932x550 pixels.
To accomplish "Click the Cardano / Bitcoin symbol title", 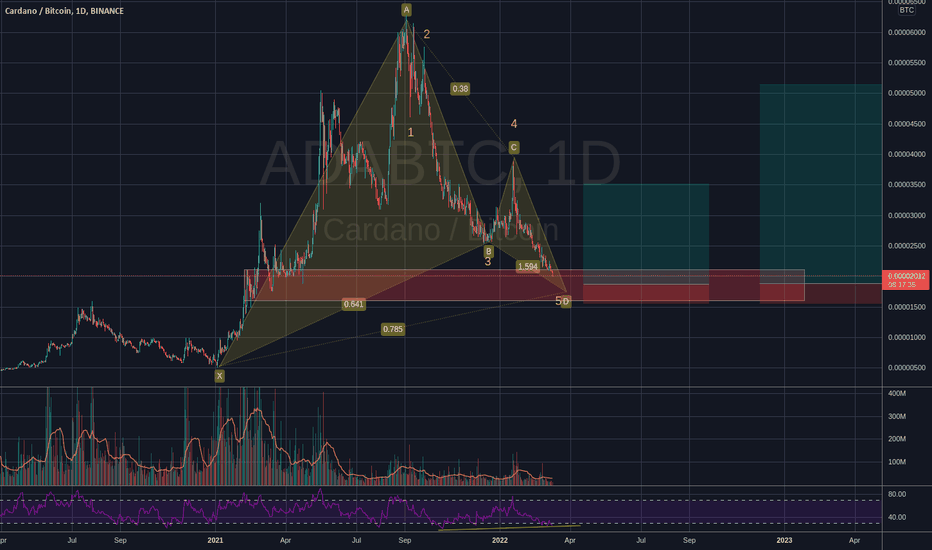I will pyautogui.click(x=64, y=11).
